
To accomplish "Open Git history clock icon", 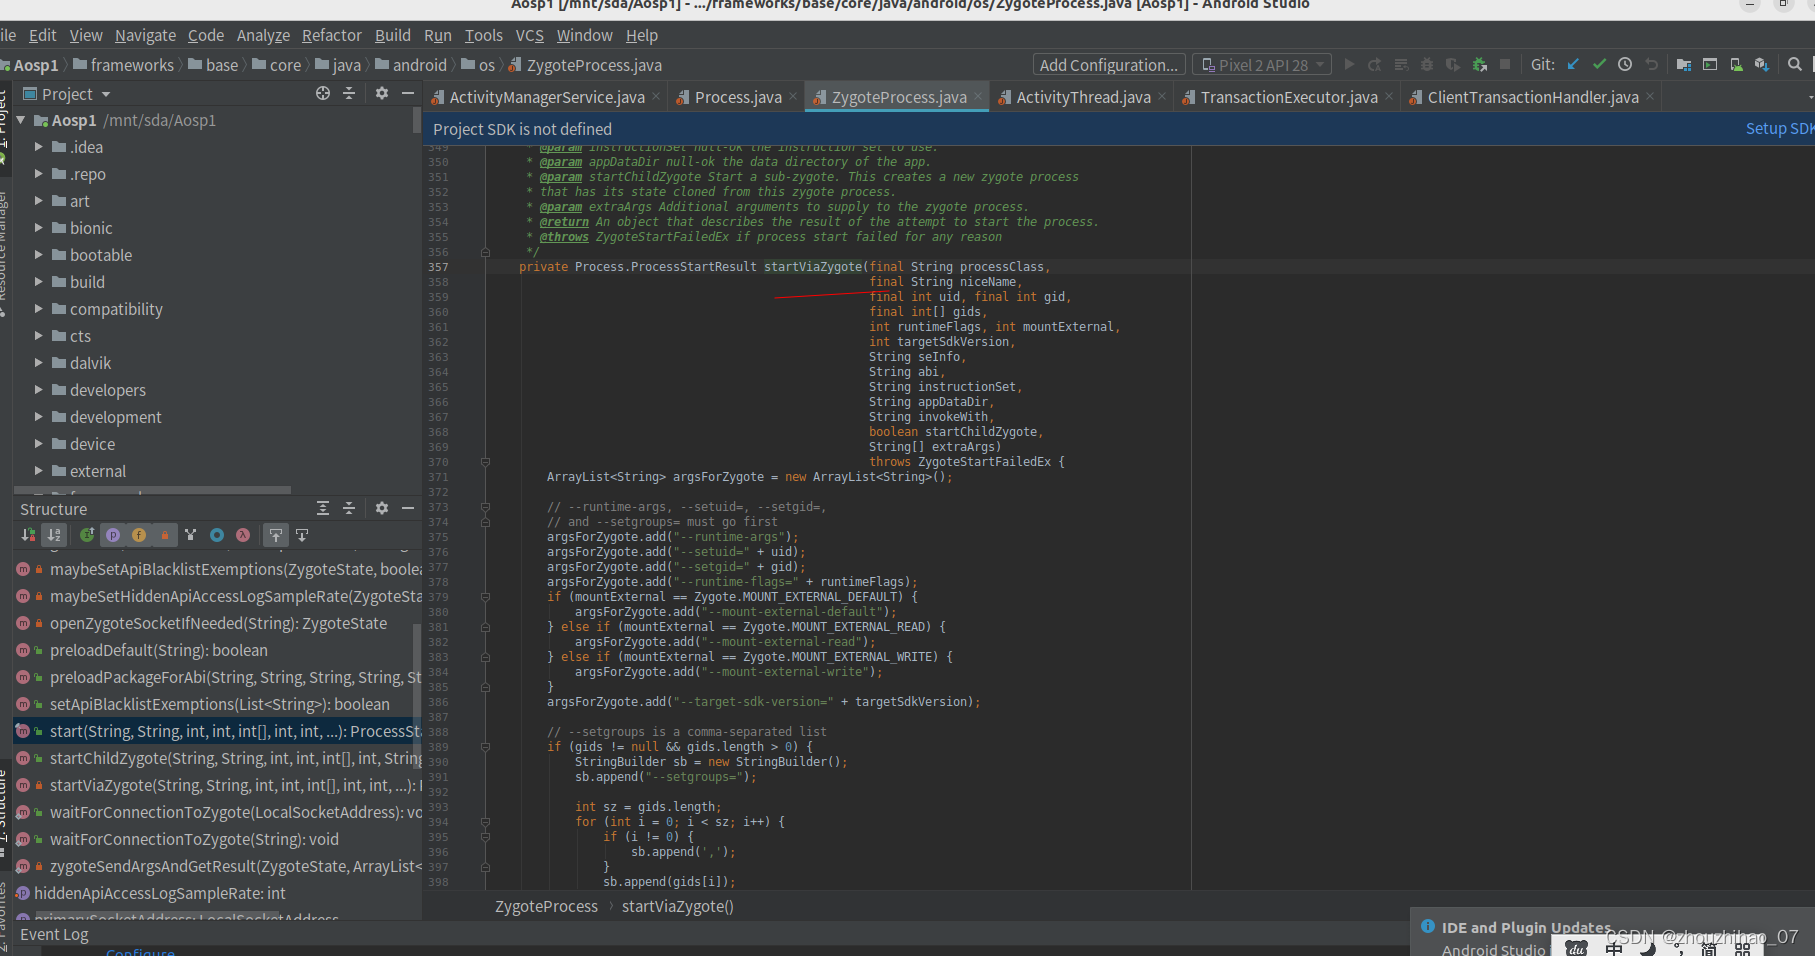I will tap(1625, 65).
